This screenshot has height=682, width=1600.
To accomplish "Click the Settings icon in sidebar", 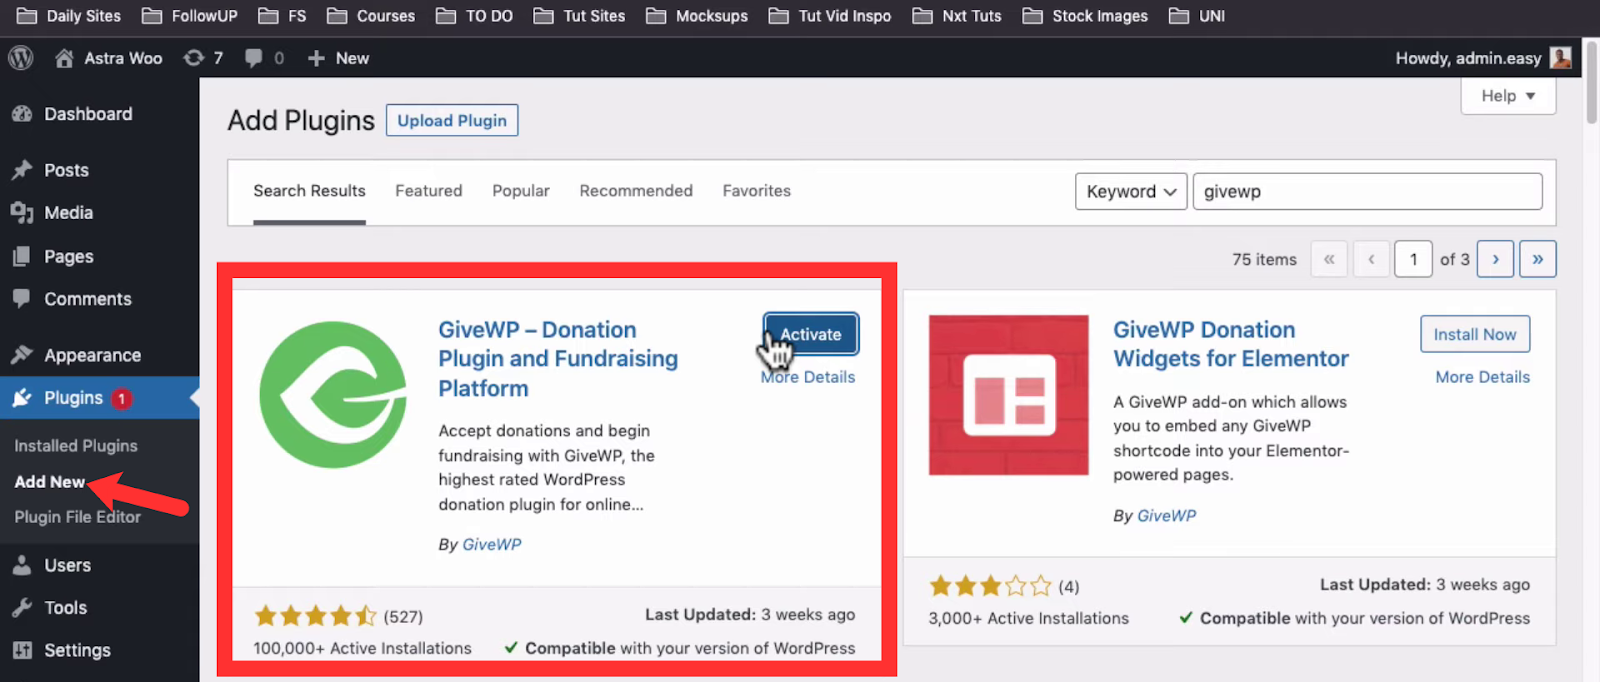I will pyautogui.click(x=22, y=650).
